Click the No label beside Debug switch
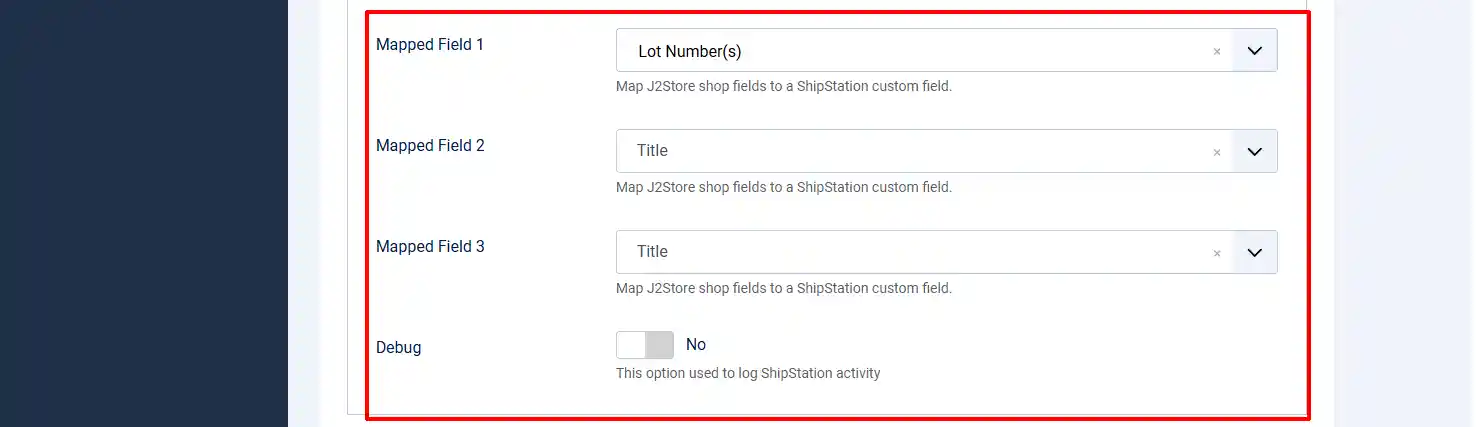 click(696, 344)
